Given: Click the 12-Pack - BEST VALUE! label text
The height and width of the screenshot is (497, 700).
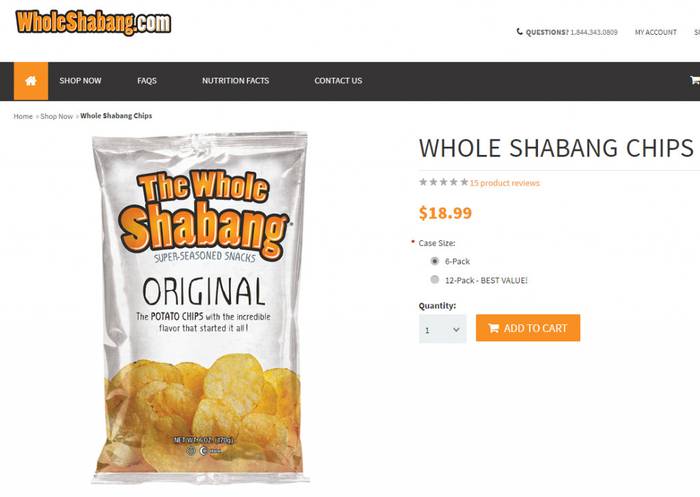Looking at the screenshot, I should point(486,280).
